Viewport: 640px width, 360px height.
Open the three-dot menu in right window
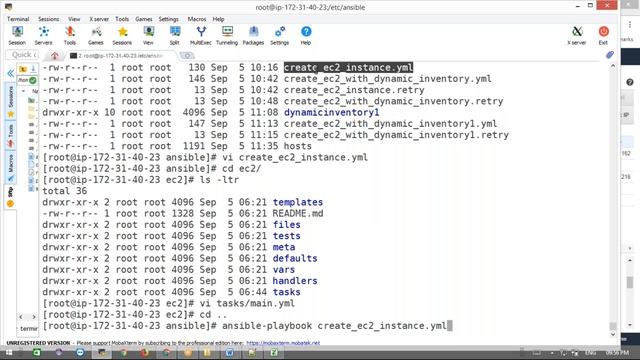[630, 25]
